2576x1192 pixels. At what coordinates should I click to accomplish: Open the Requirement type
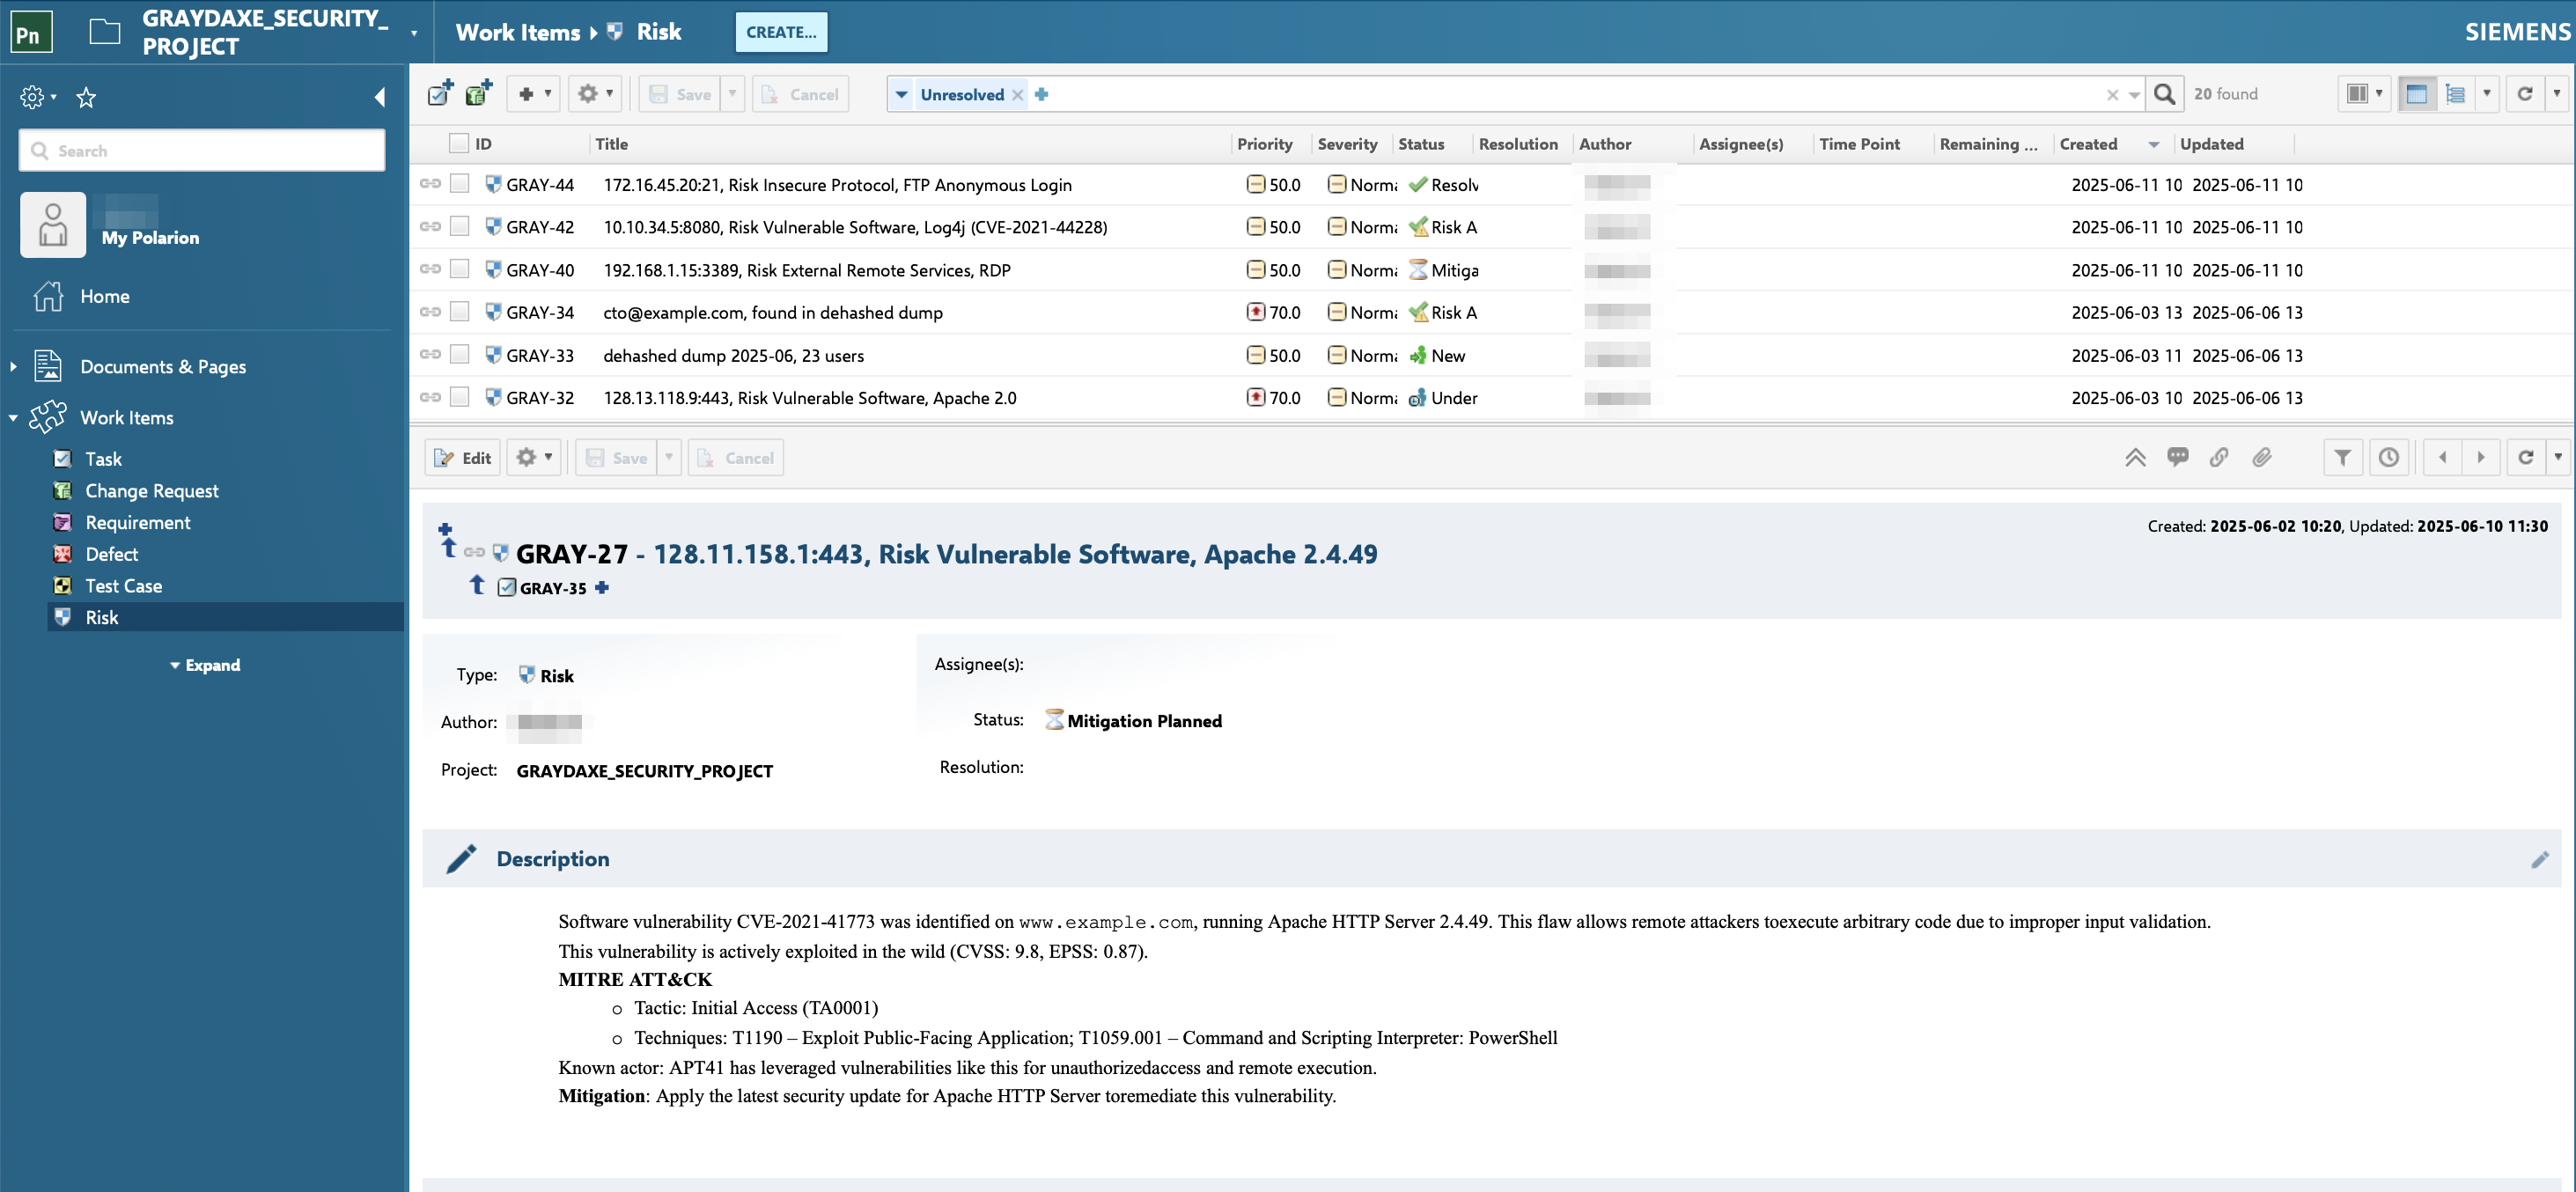point(137,523)
